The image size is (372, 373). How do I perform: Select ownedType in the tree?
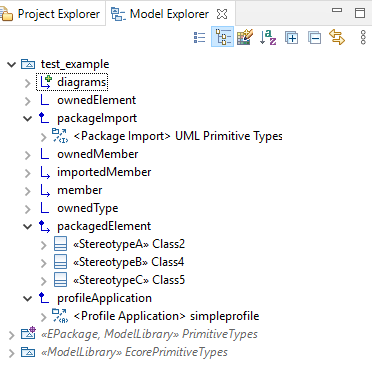[88, 208]
